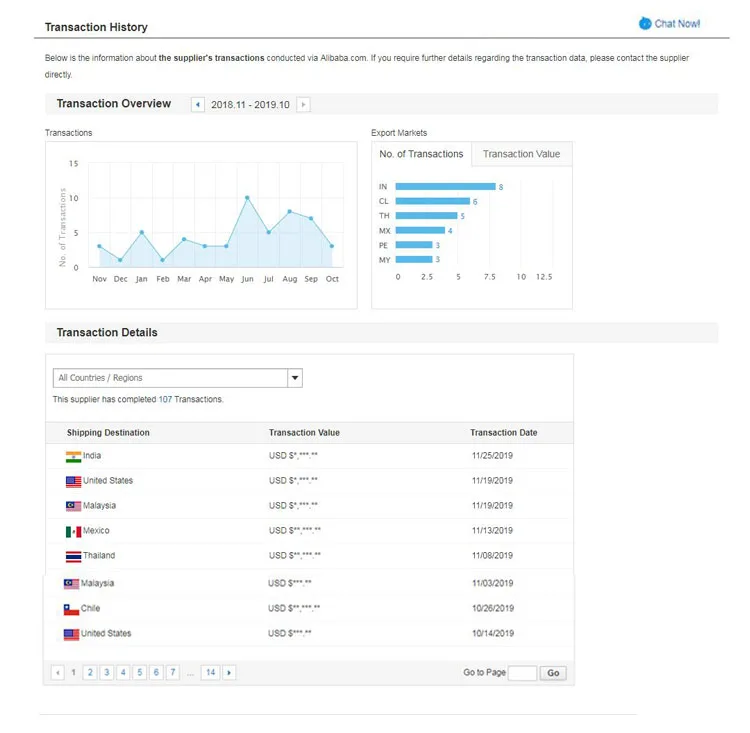This screenshot has height=733, width=750.
Task: Click next page arrow in pagination
Action: (230, 673)
